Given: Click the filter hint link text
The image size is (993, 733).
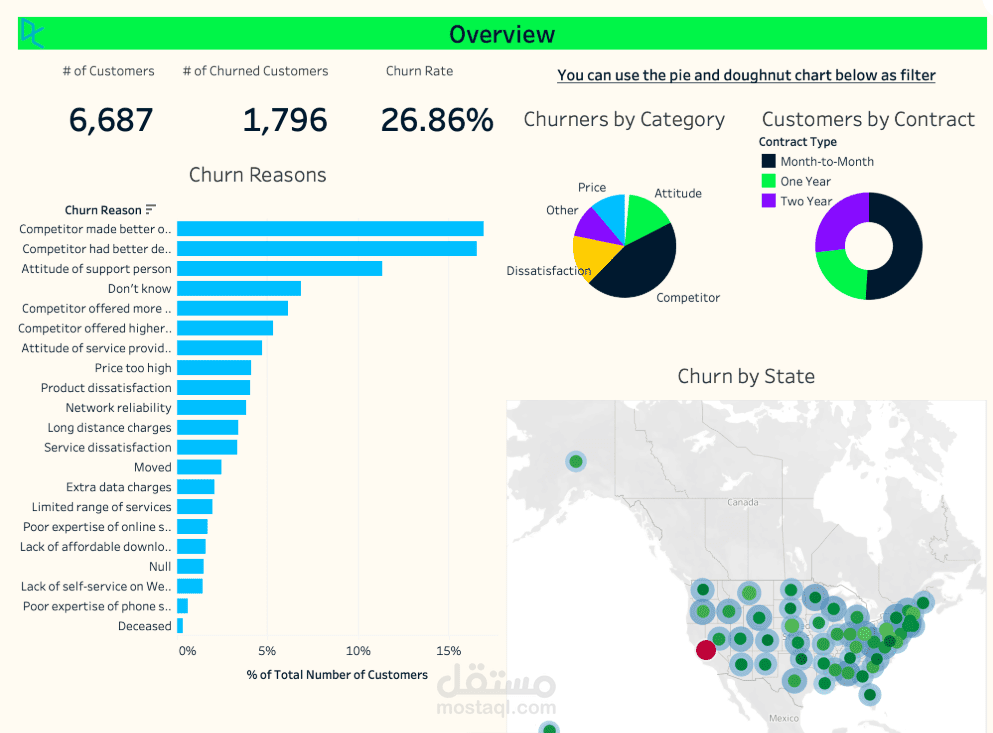Looking at the screenshot, I should click(x=746, y=75).
